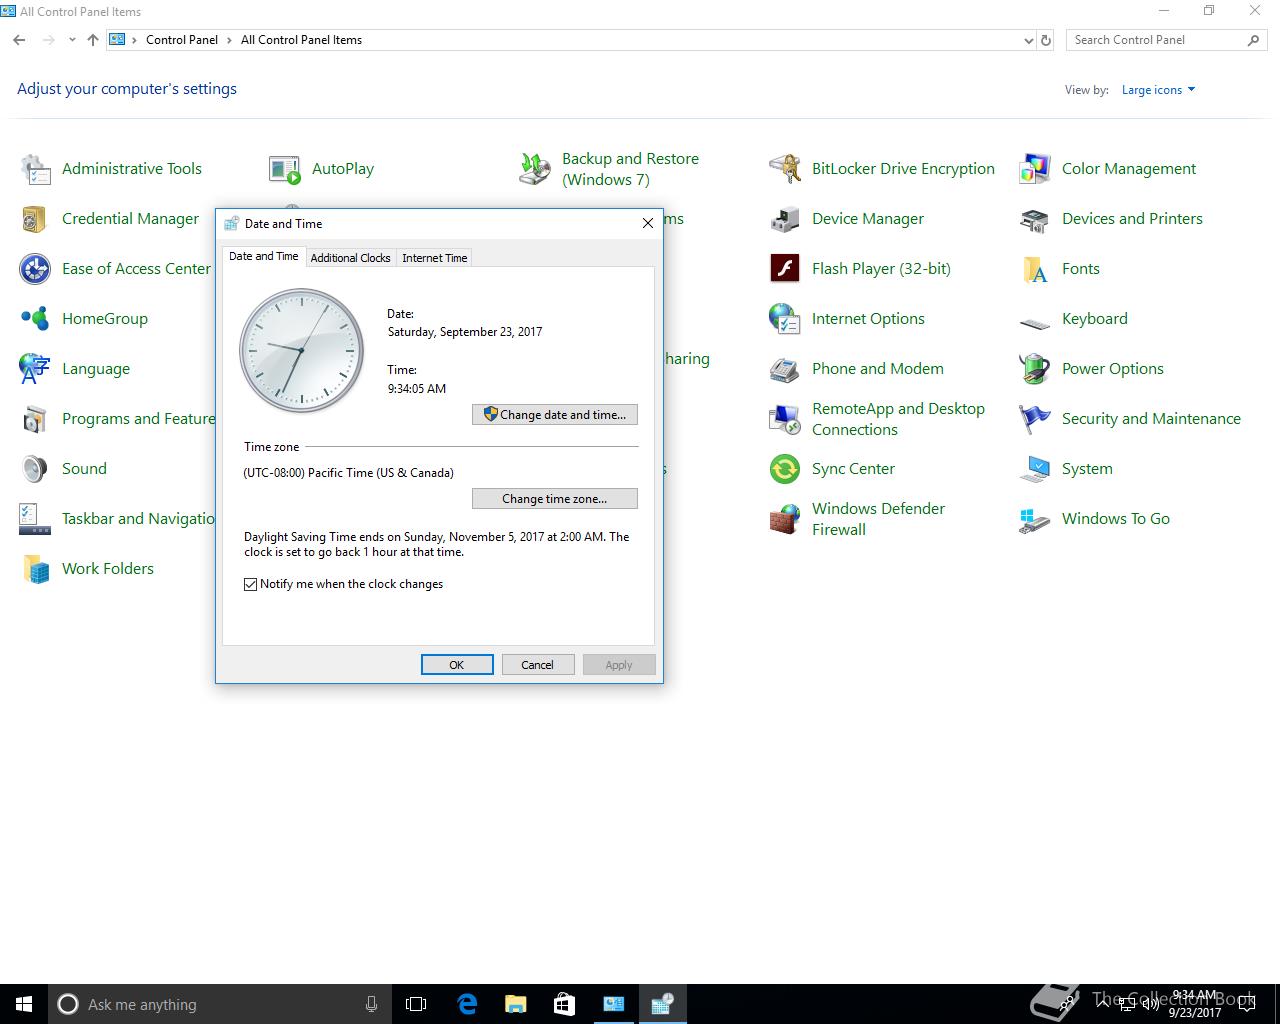Screen dimensions: 1280x1024
Task: Close the Date and Time dialog
Action: point(648,223)
